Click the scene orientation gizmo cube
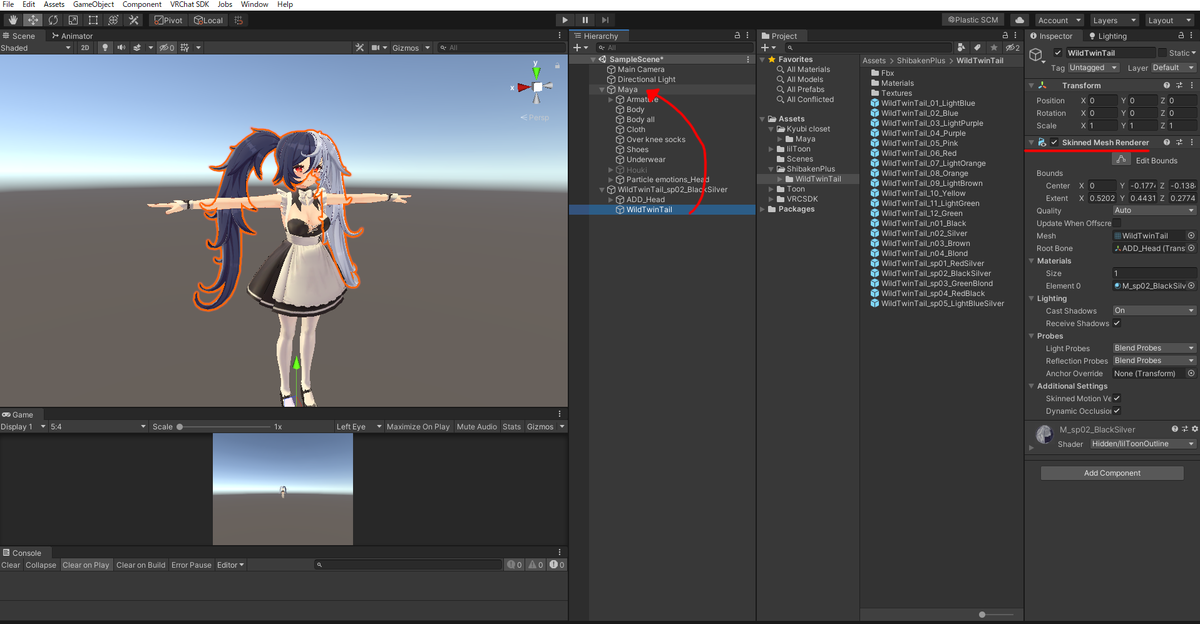 click(537, 88)
